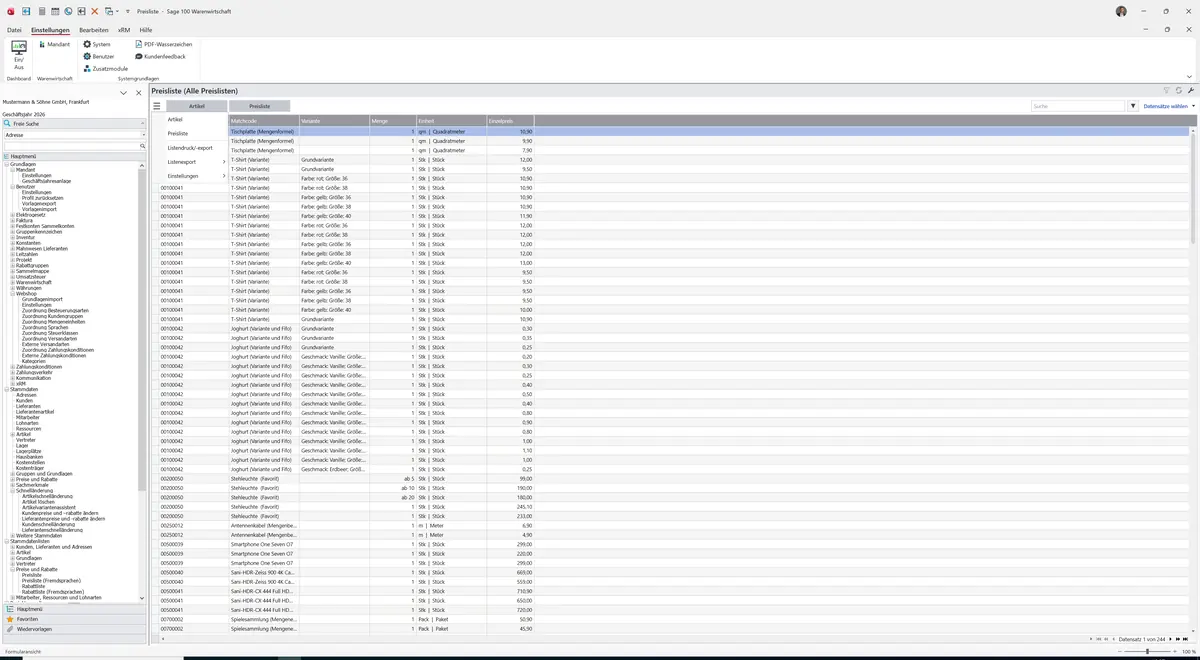Image resolution: width=1200 pixels, height=660 pixels.
Task: Click the magnifier next to navigation search field
Action: pos(143,146)
